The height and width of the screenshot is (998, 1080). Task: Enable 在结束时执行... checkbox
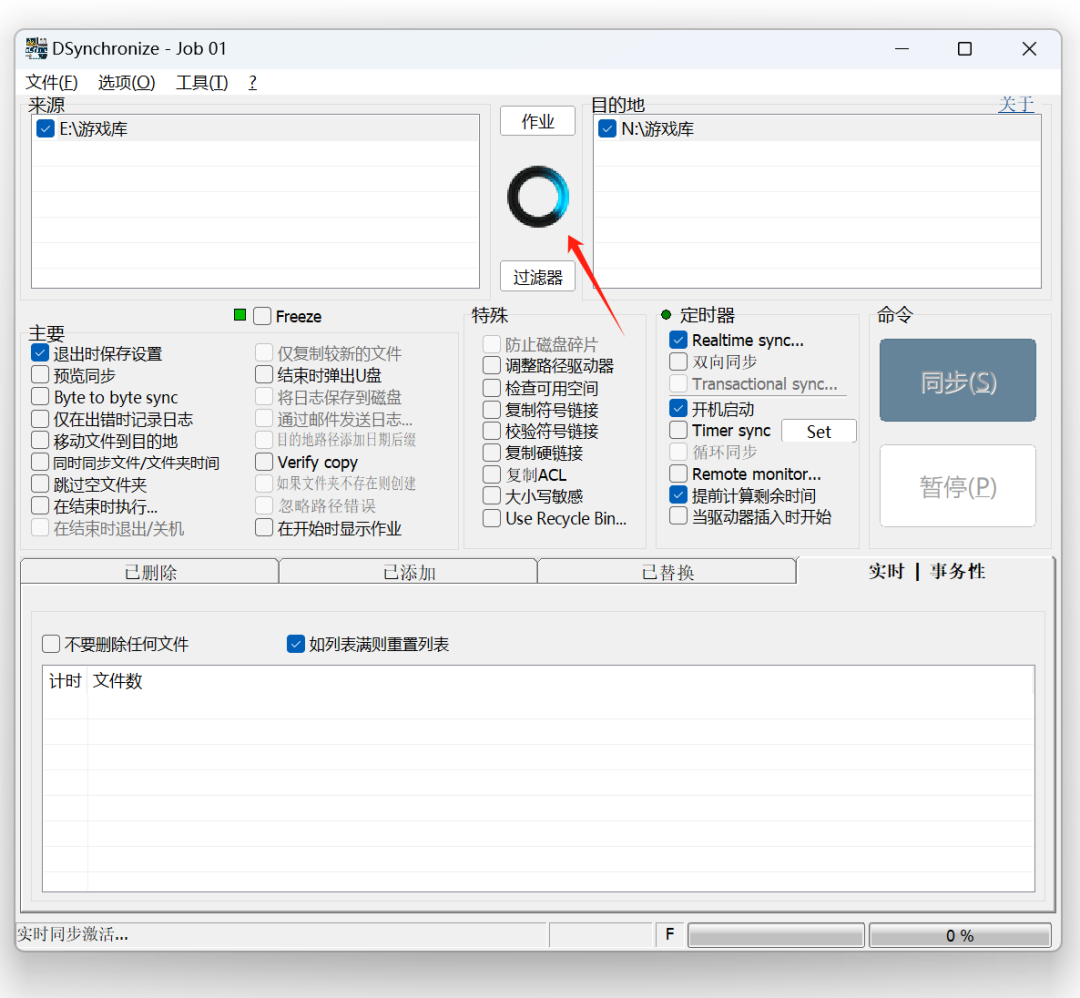tap(40, 506)
